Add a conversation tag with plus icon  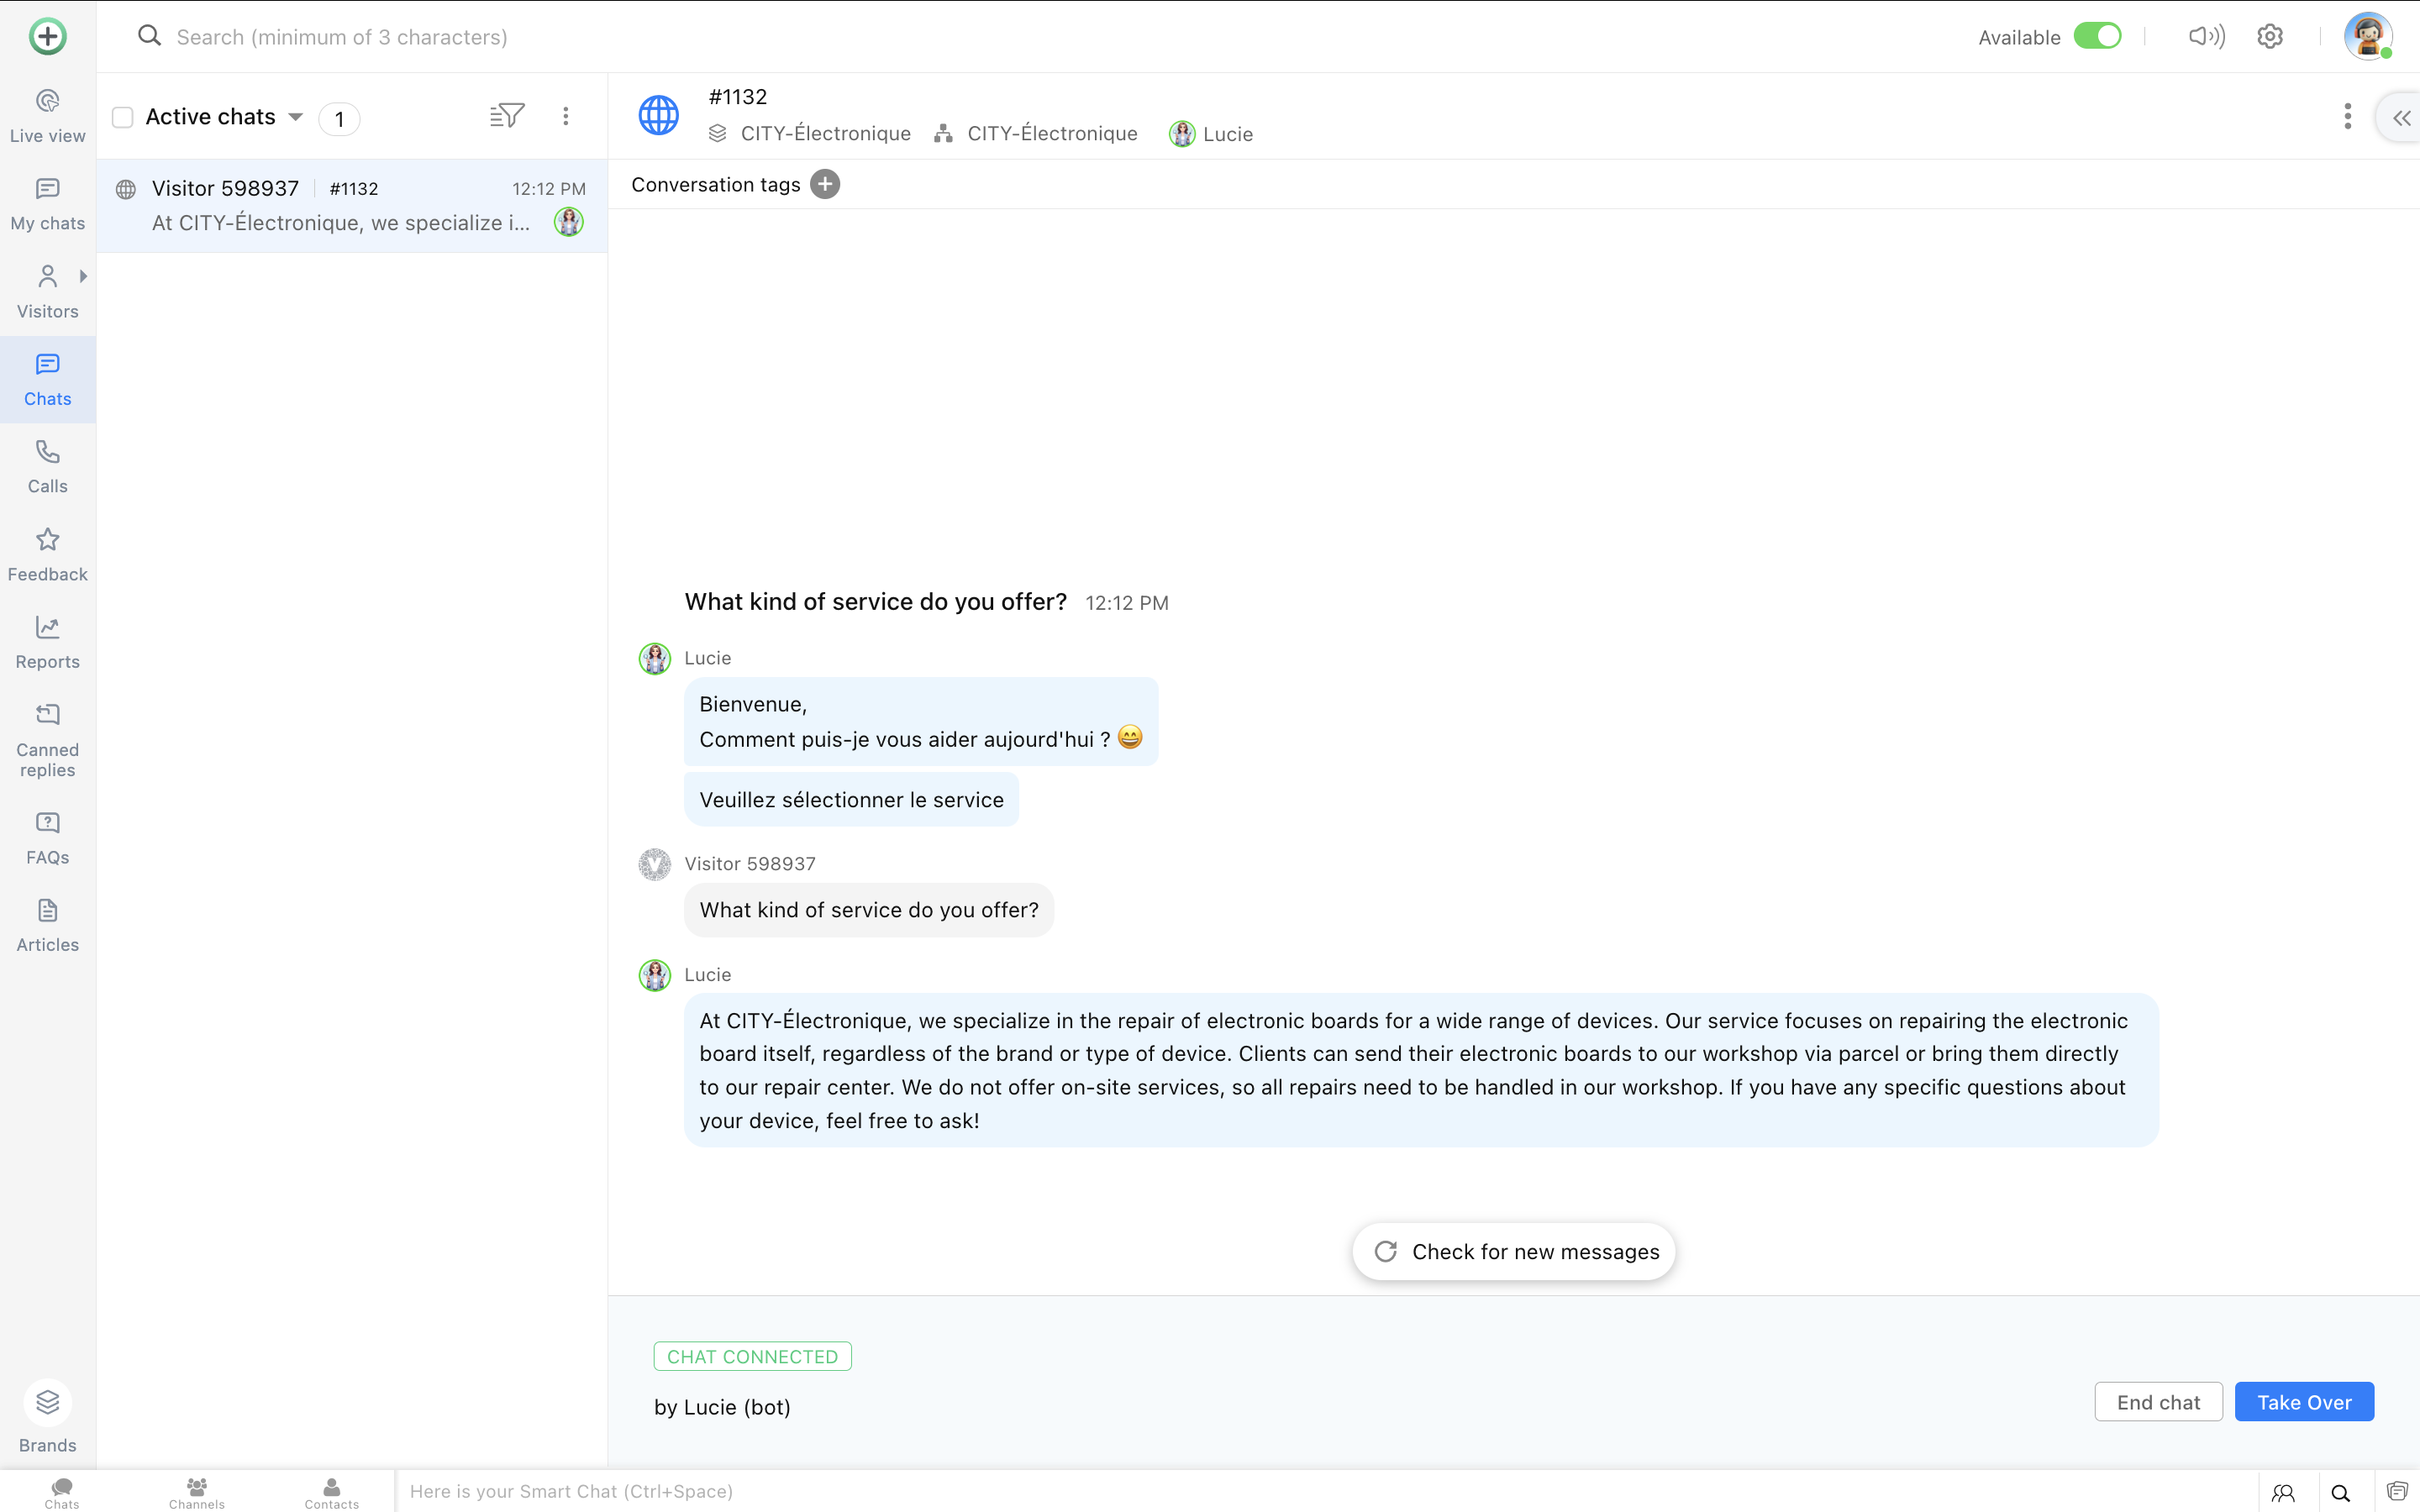click(825, 184)
